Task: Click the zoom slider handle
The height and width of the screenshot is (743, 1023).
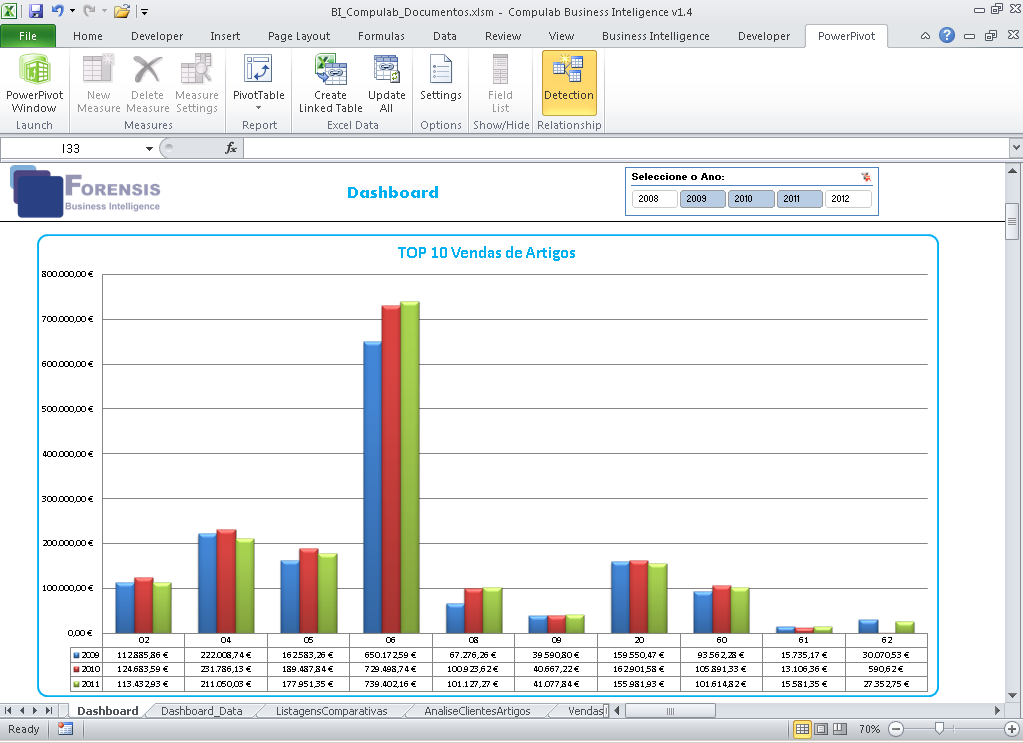Action: 939,729
